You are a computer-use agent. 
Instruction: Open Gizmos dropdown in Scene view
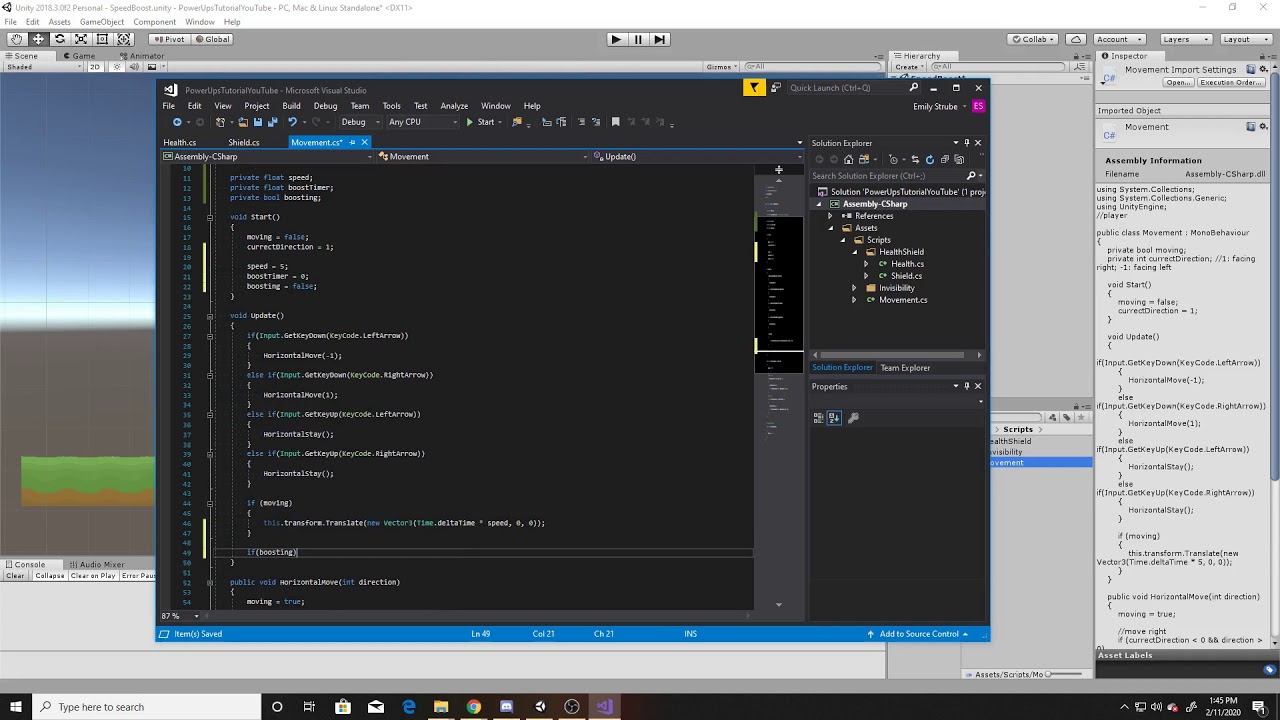721,67
